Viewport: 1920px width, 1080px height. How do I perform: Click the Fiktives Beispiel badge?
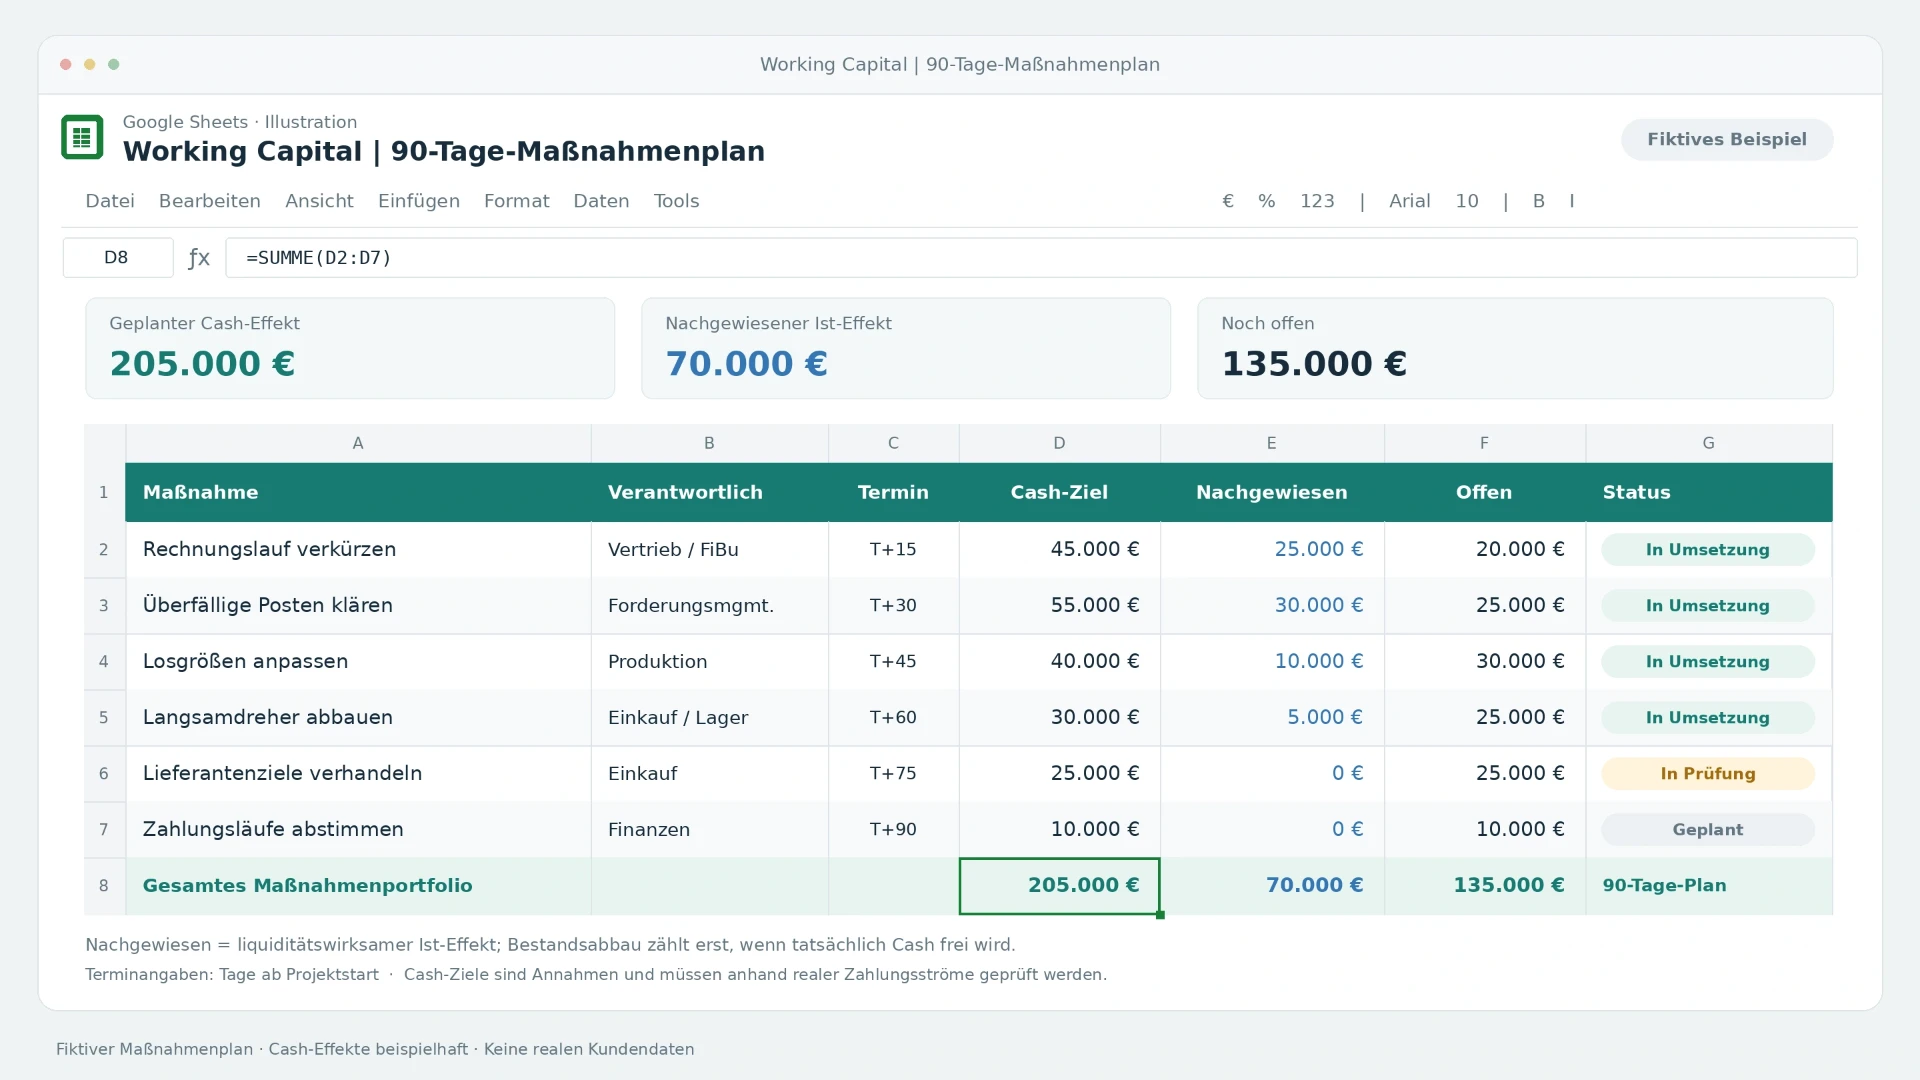[1727, 139]
